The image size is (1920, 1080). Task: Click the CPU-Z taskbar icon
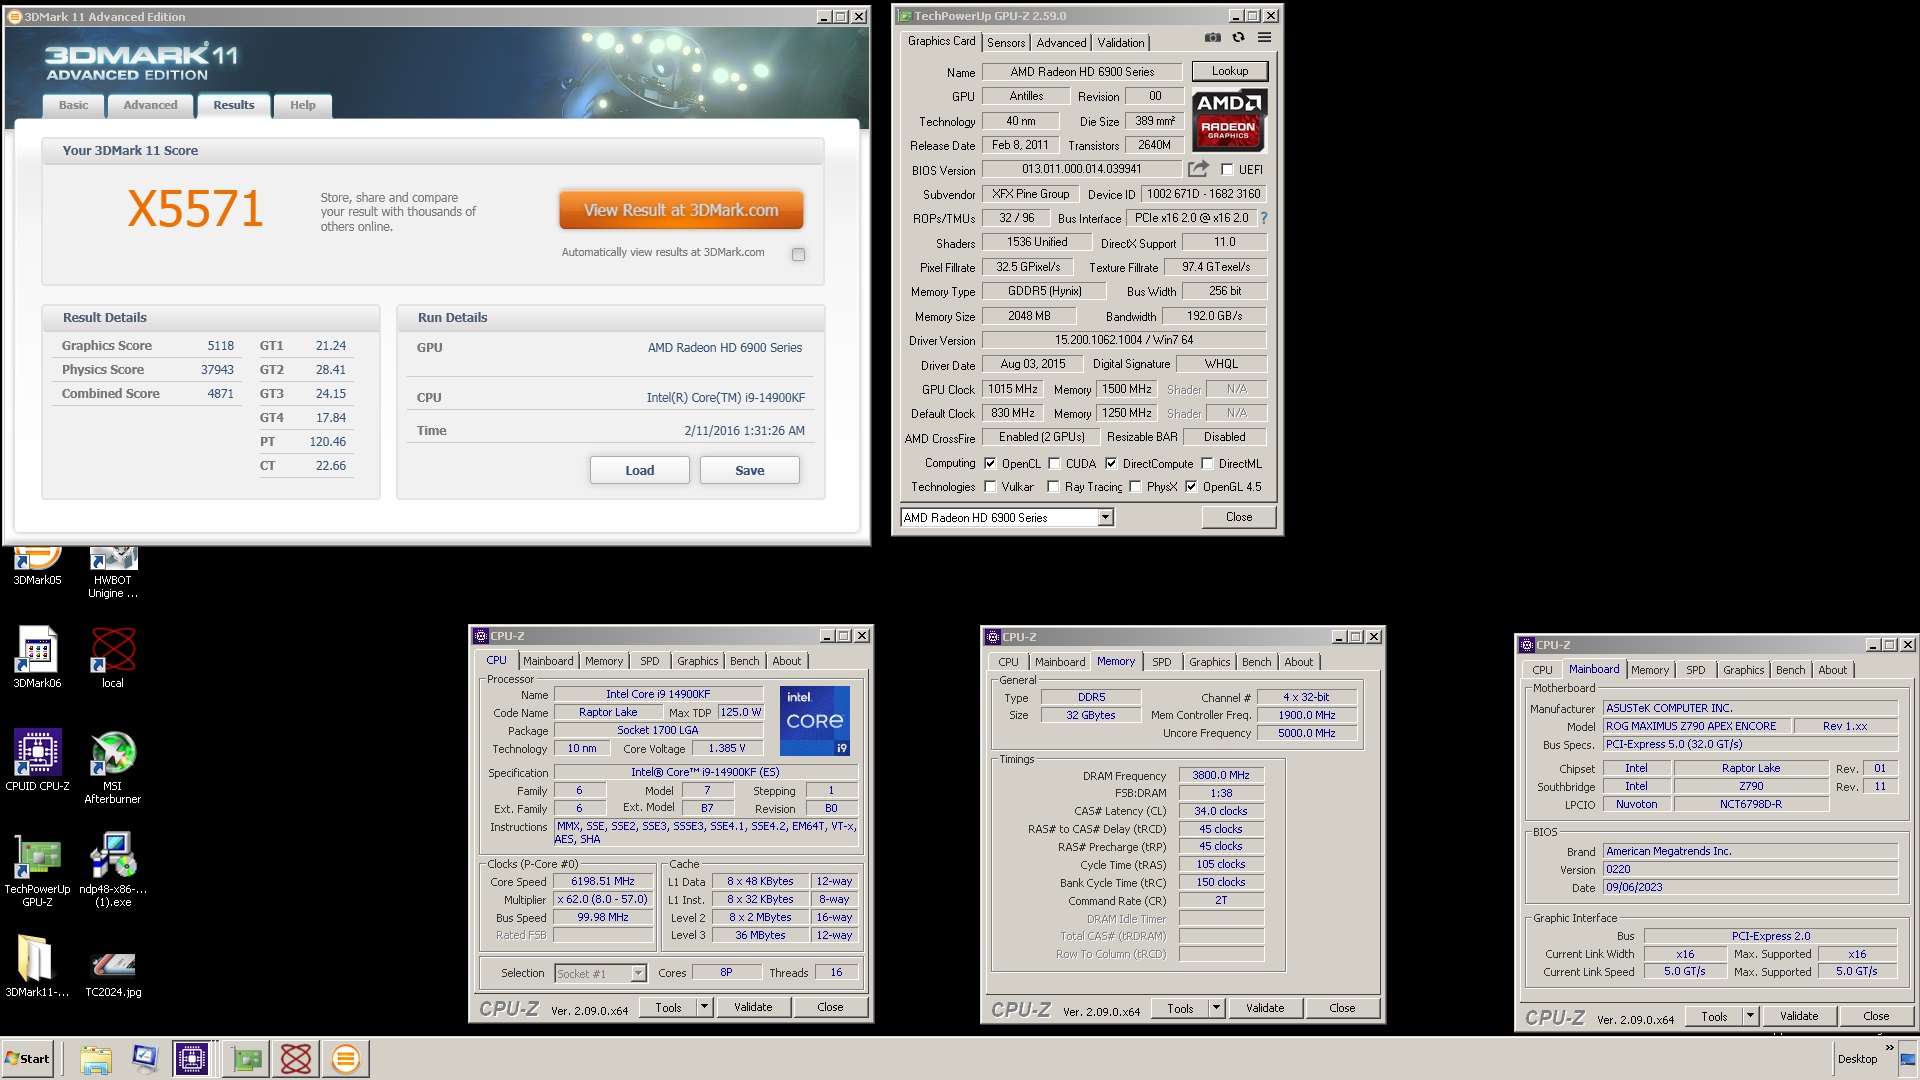tap(191, 1059)
